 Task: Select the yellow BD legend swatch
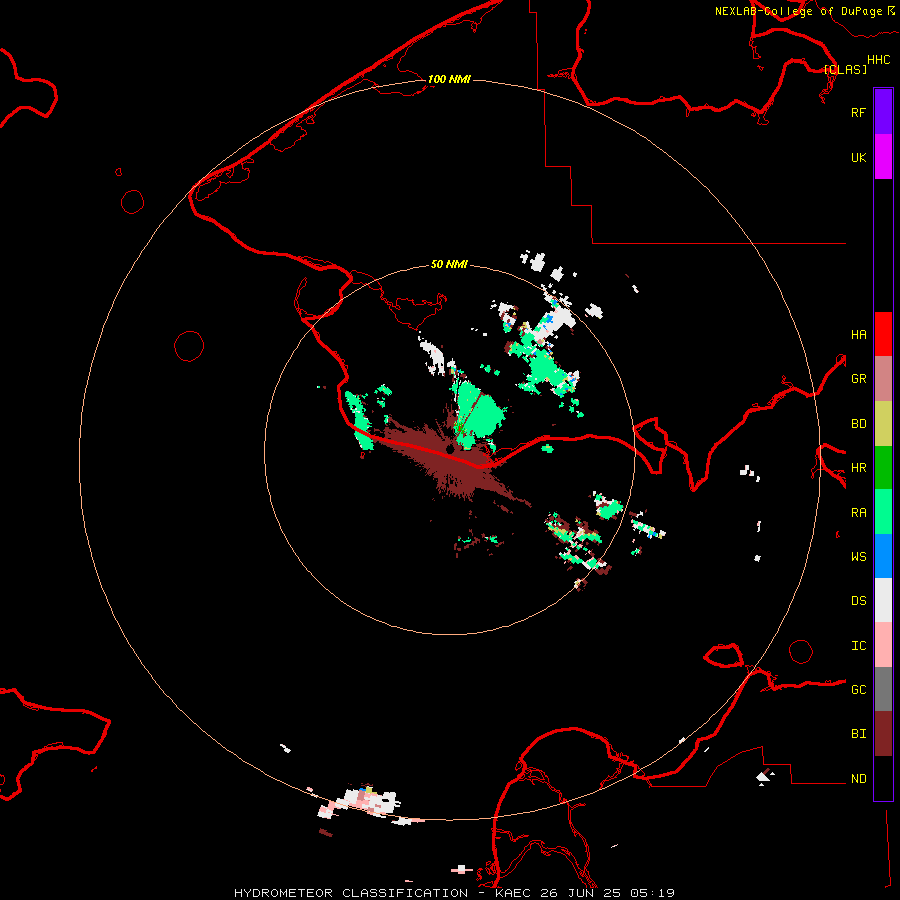pos(883,424)
